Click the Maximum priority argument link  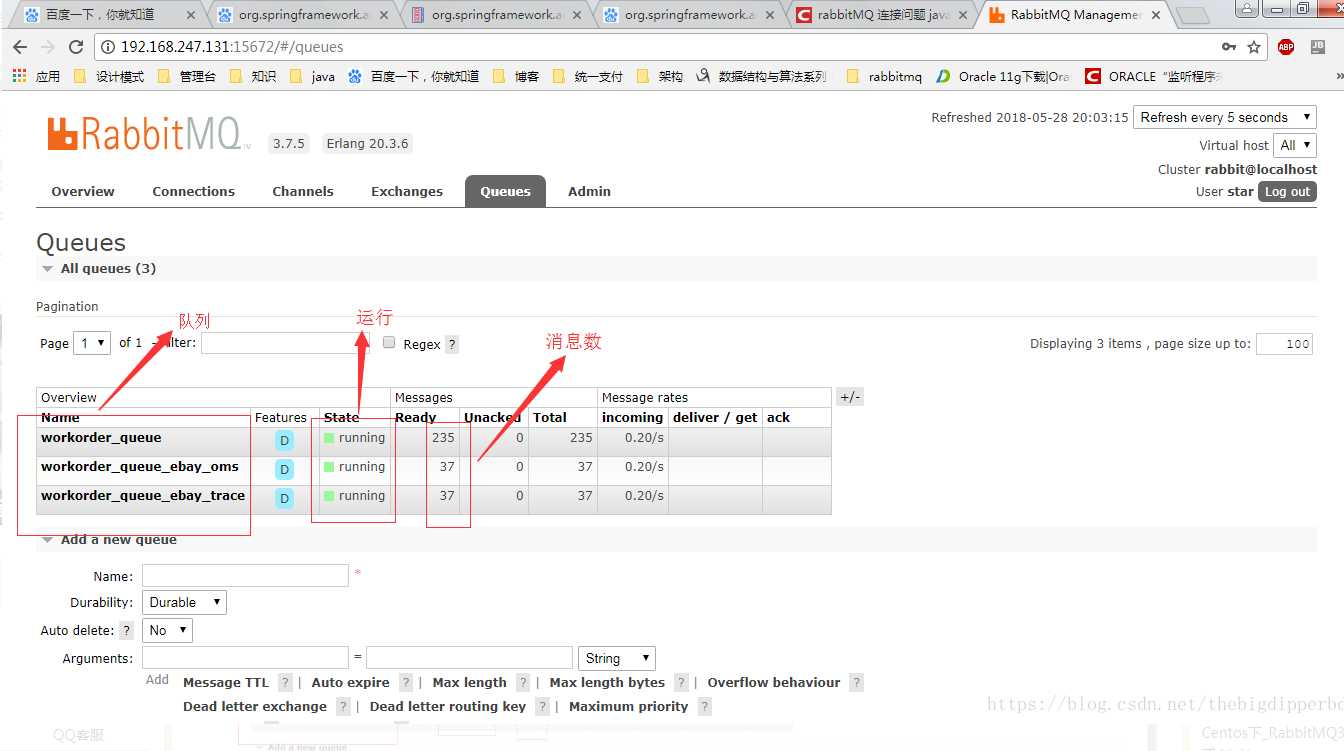click(628, 707)
